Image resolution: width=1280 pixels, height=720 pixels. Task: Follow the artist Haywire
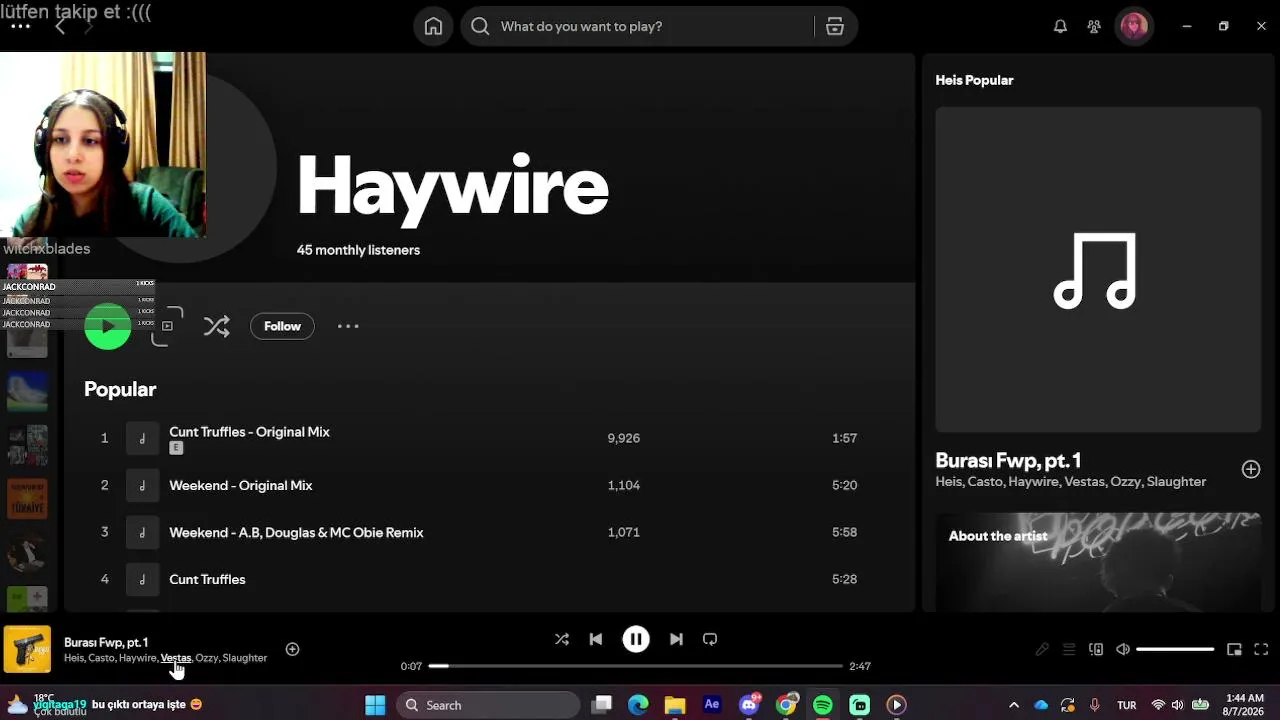282,326
